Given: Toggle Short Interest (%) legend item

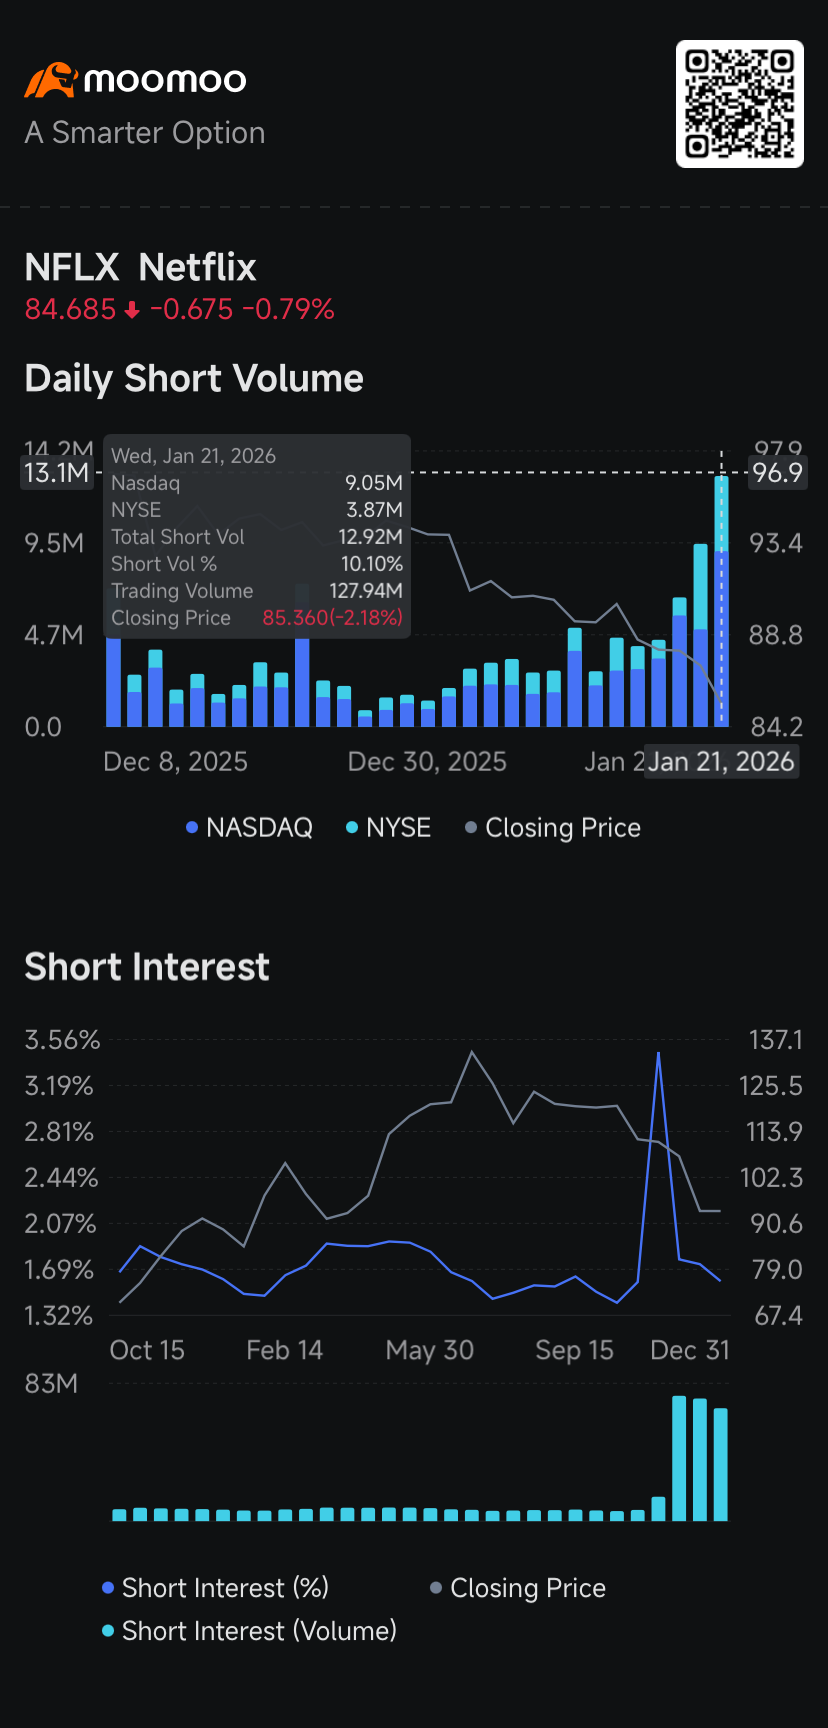Looking at the screenshot, I should point(216,1588).
